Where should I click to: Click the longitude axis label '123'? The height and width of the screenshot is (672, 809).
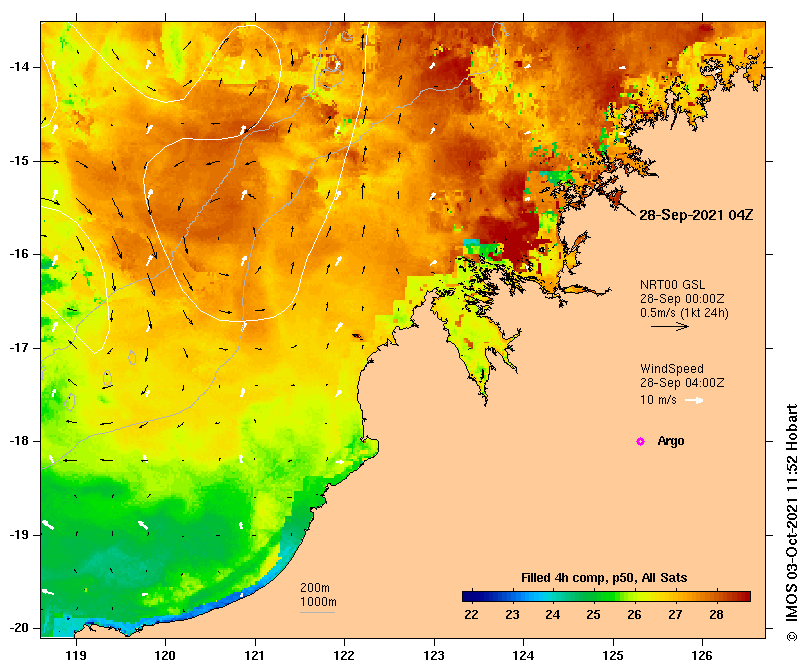pyautogui.click(x=434, y=655)
